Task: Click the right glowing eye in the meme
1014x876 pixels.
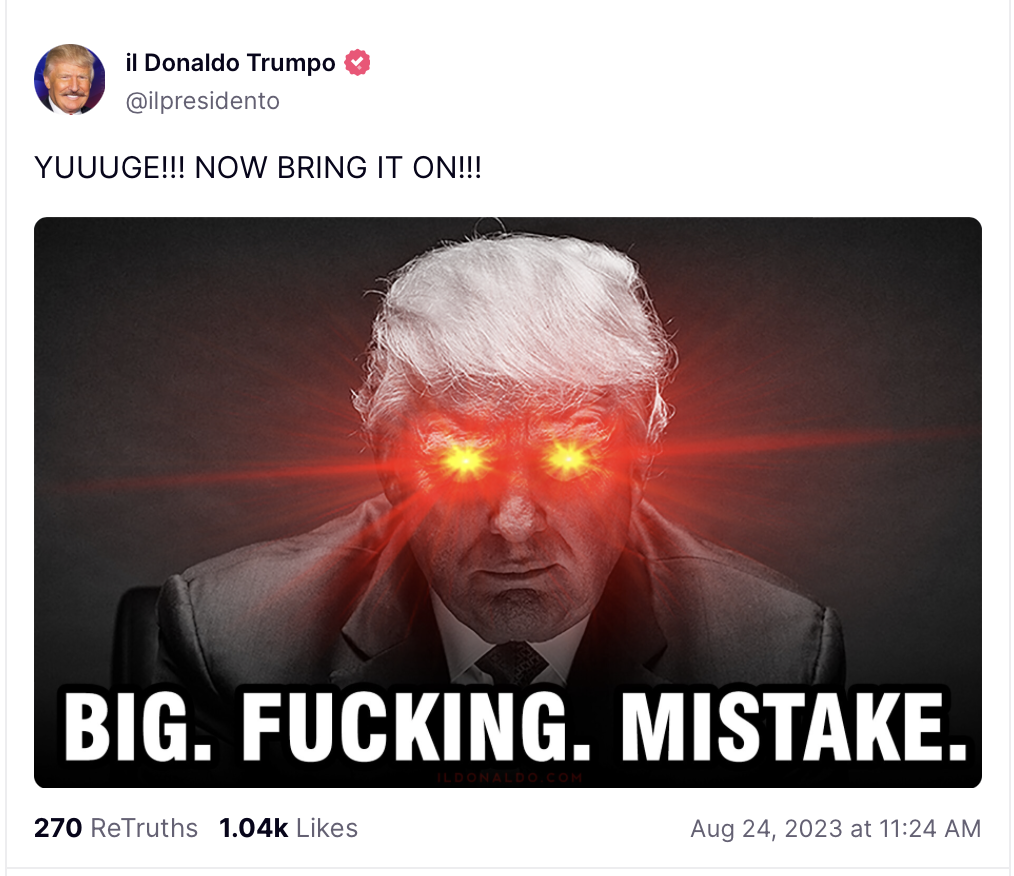Action: (568, 459)
